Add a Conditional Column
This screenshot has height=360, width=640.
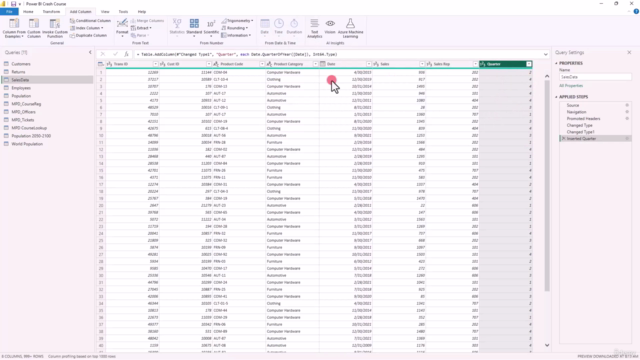(x=90, y=20)
